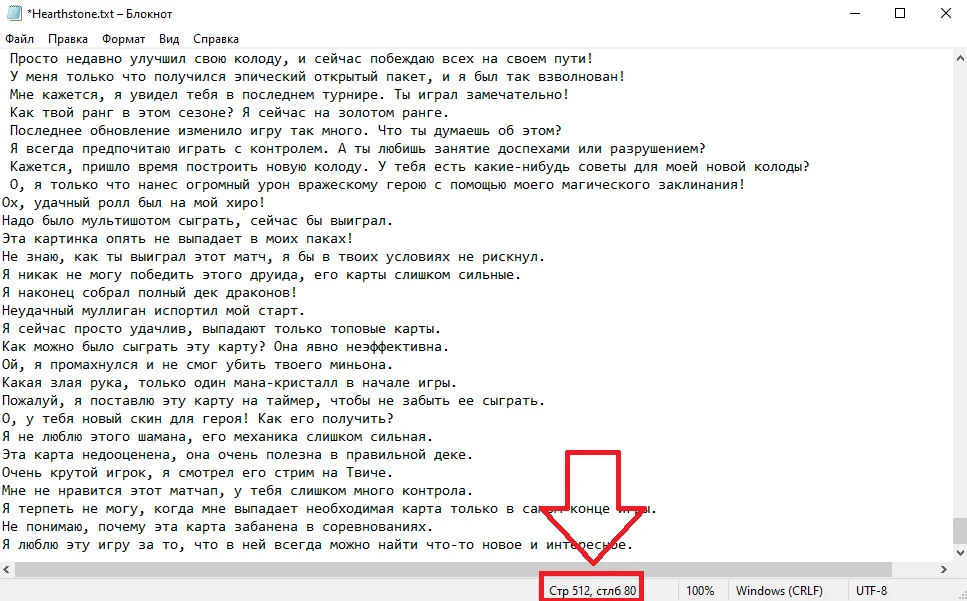Click line 'Я никак не могу победить'
Screen dimensions: 967x601
tap(261, 275)
